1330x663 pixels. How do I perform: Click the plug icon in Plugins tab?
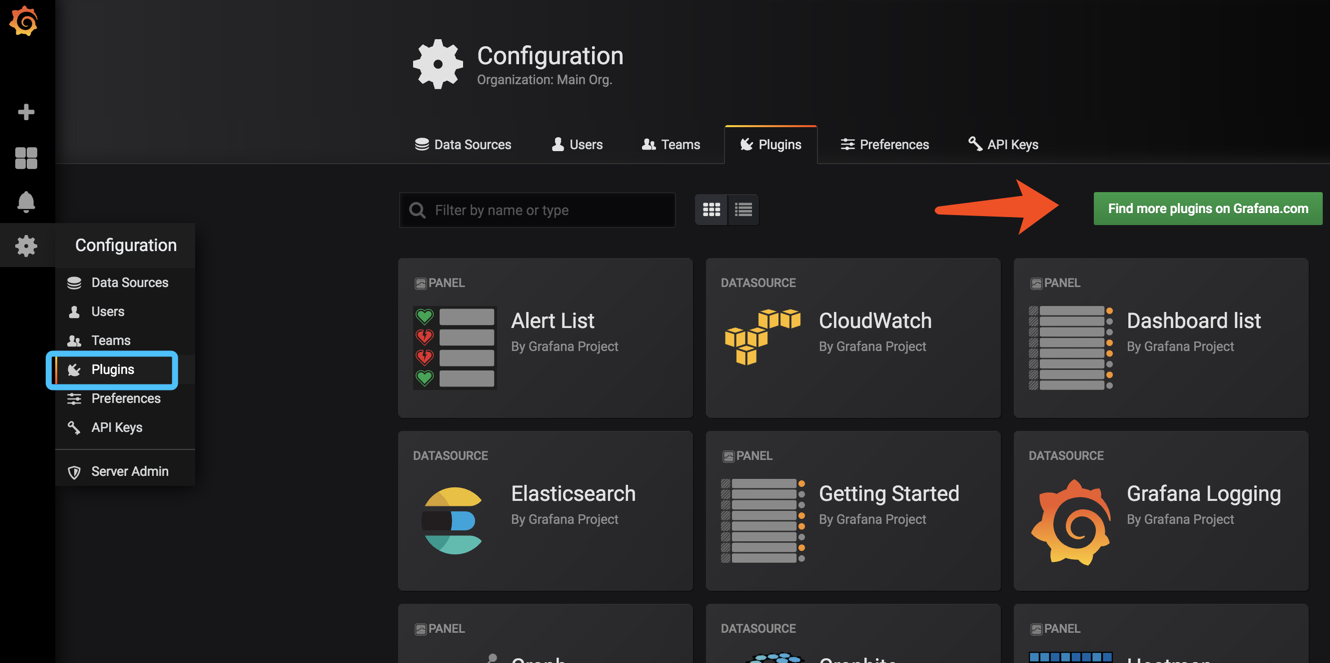point(746,144)
